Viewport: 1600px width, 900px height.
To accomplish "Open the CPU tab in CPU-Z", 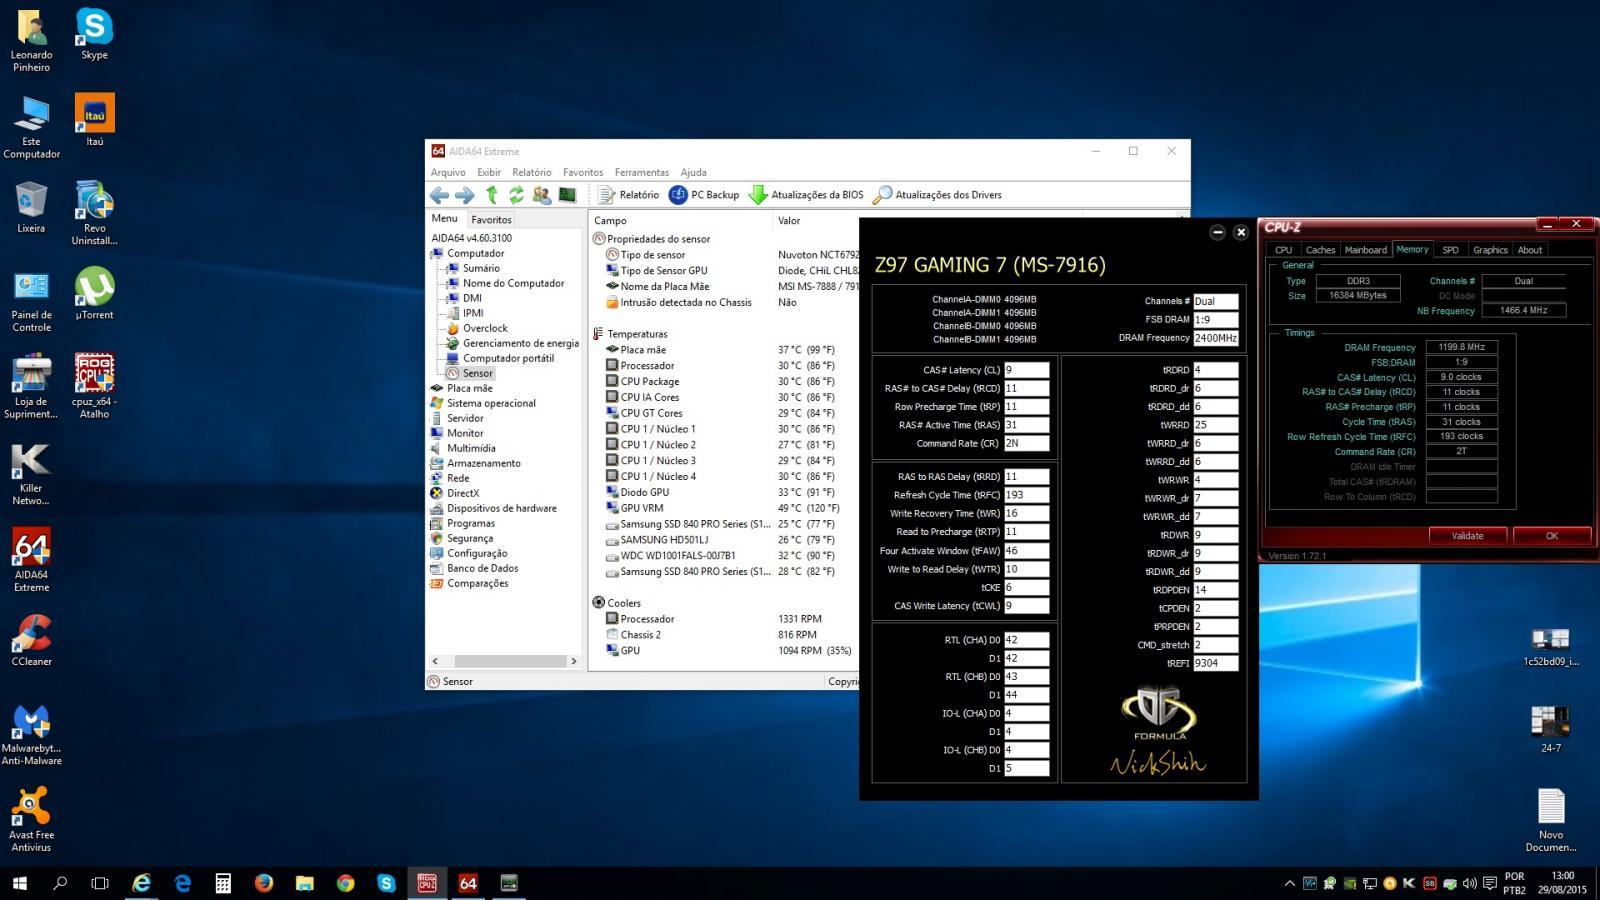I will [1283, 250].
